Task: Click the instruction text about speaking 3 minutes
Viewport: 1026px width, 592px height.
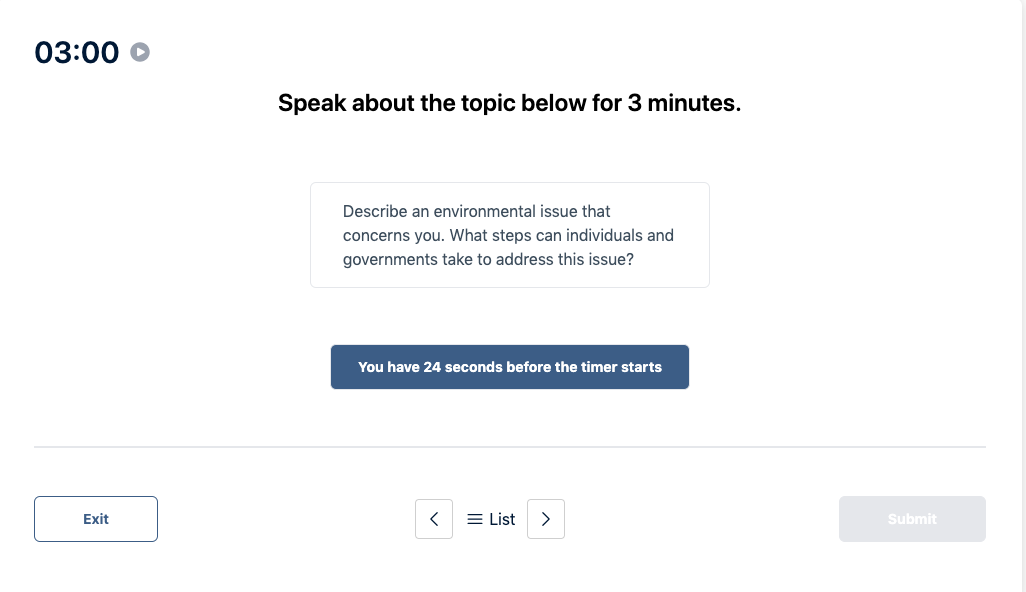Action: 510,103
